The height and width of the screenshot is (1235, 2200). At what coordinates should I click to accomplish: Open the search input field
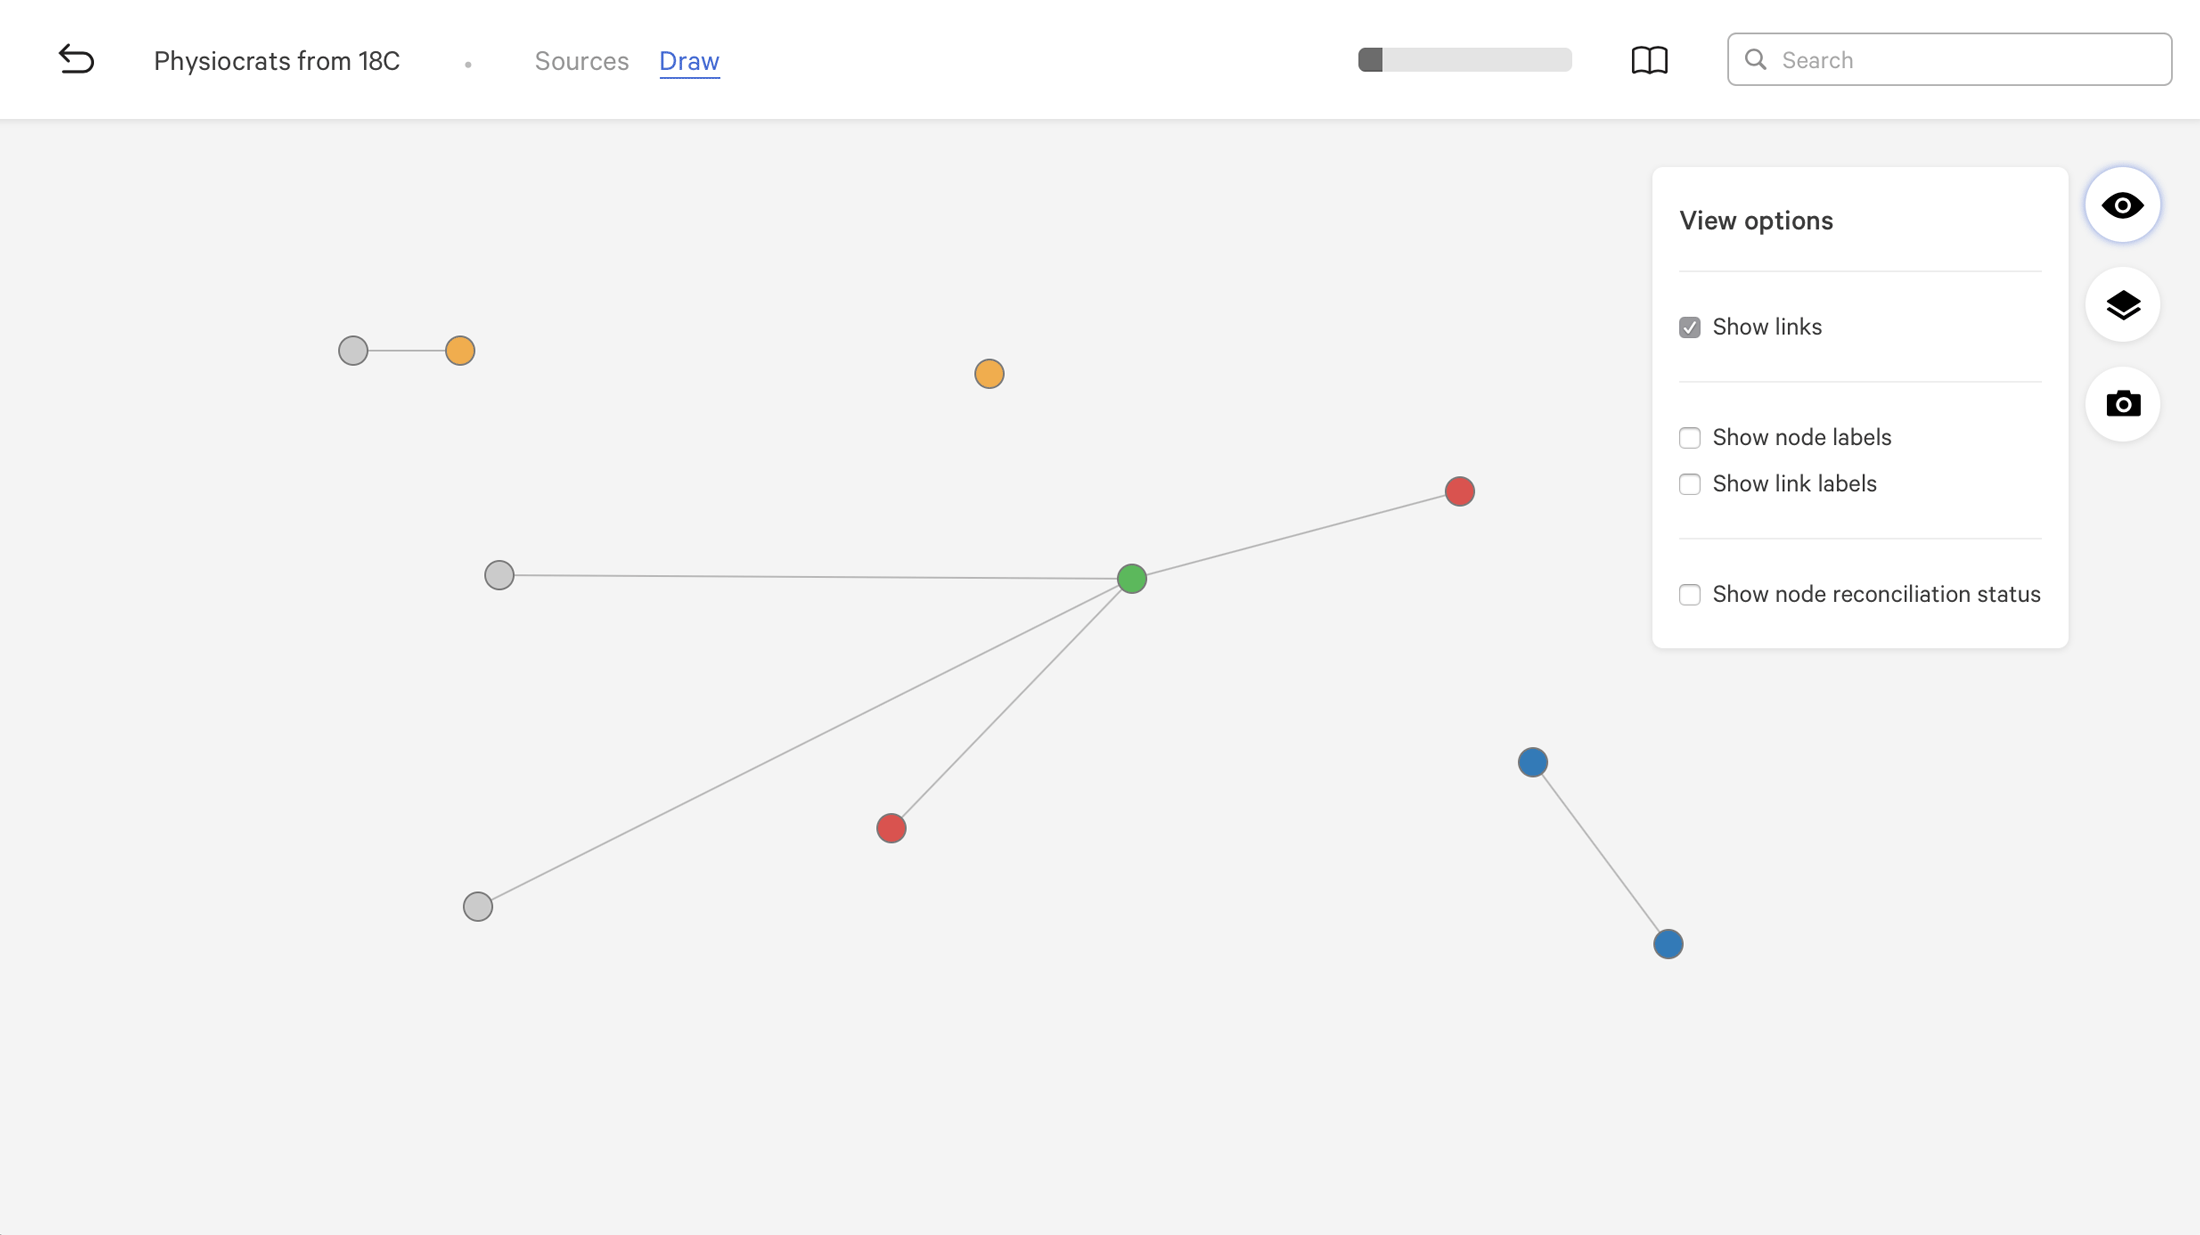1948,59
